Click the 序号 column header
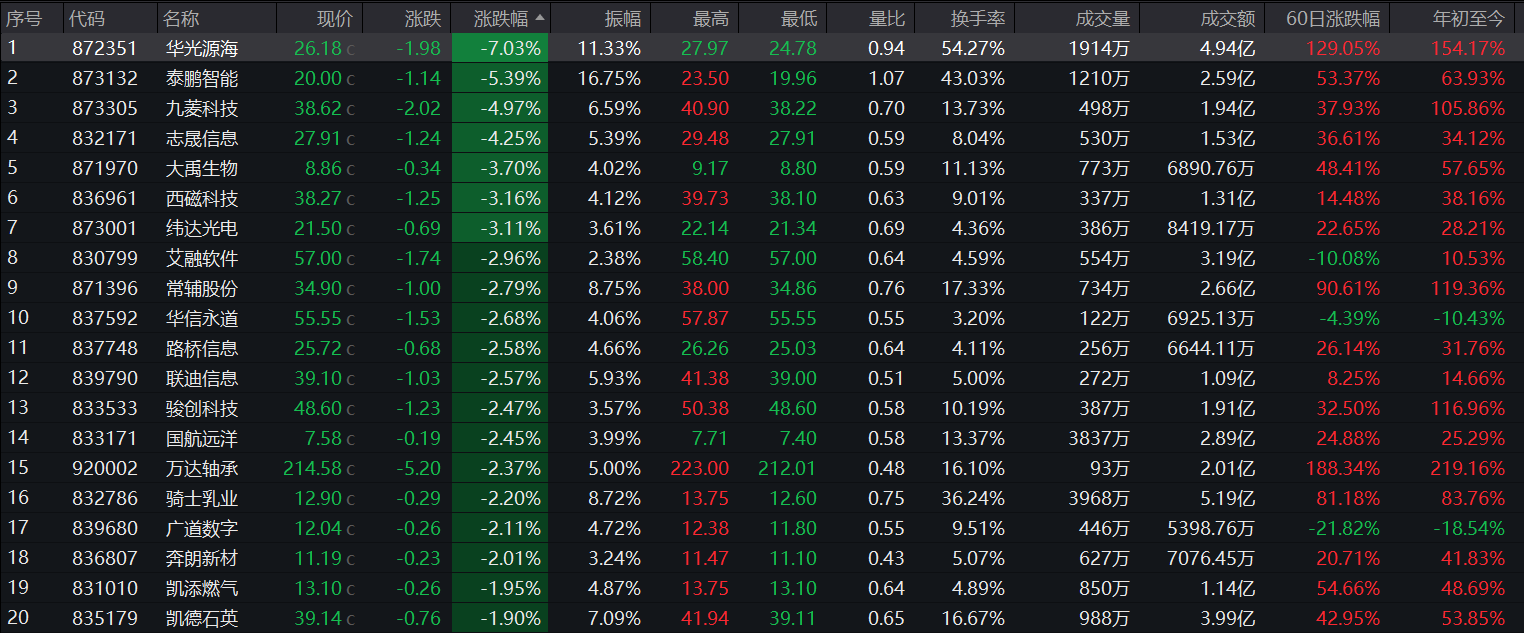Screen dimensions: 1524x633 click(24, 18)
